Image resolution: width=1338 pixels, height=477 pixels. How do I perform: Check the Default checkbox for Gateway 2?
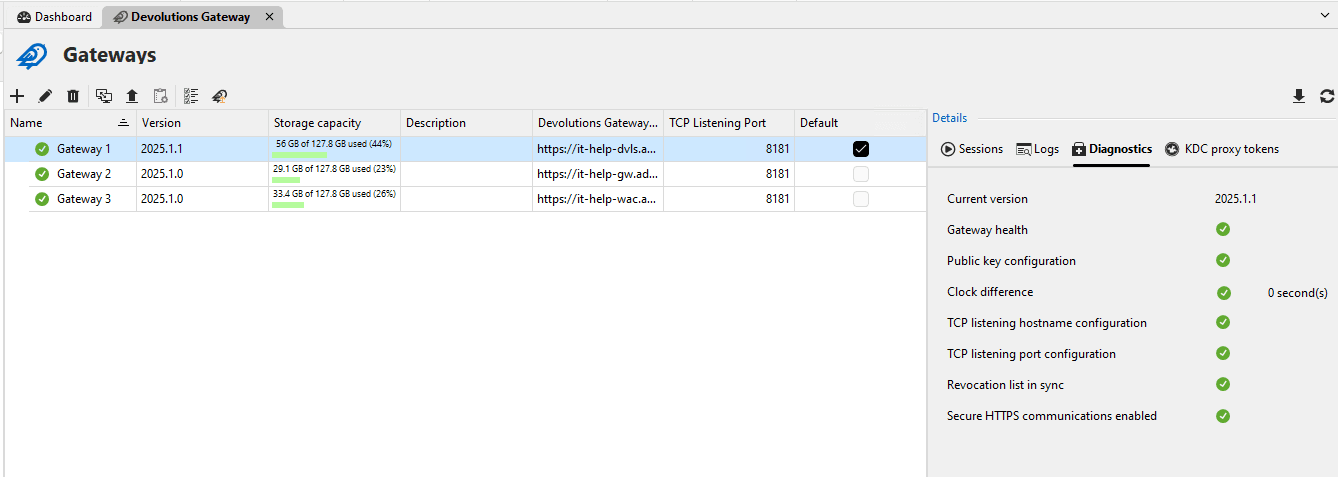(x=861, y=174)
